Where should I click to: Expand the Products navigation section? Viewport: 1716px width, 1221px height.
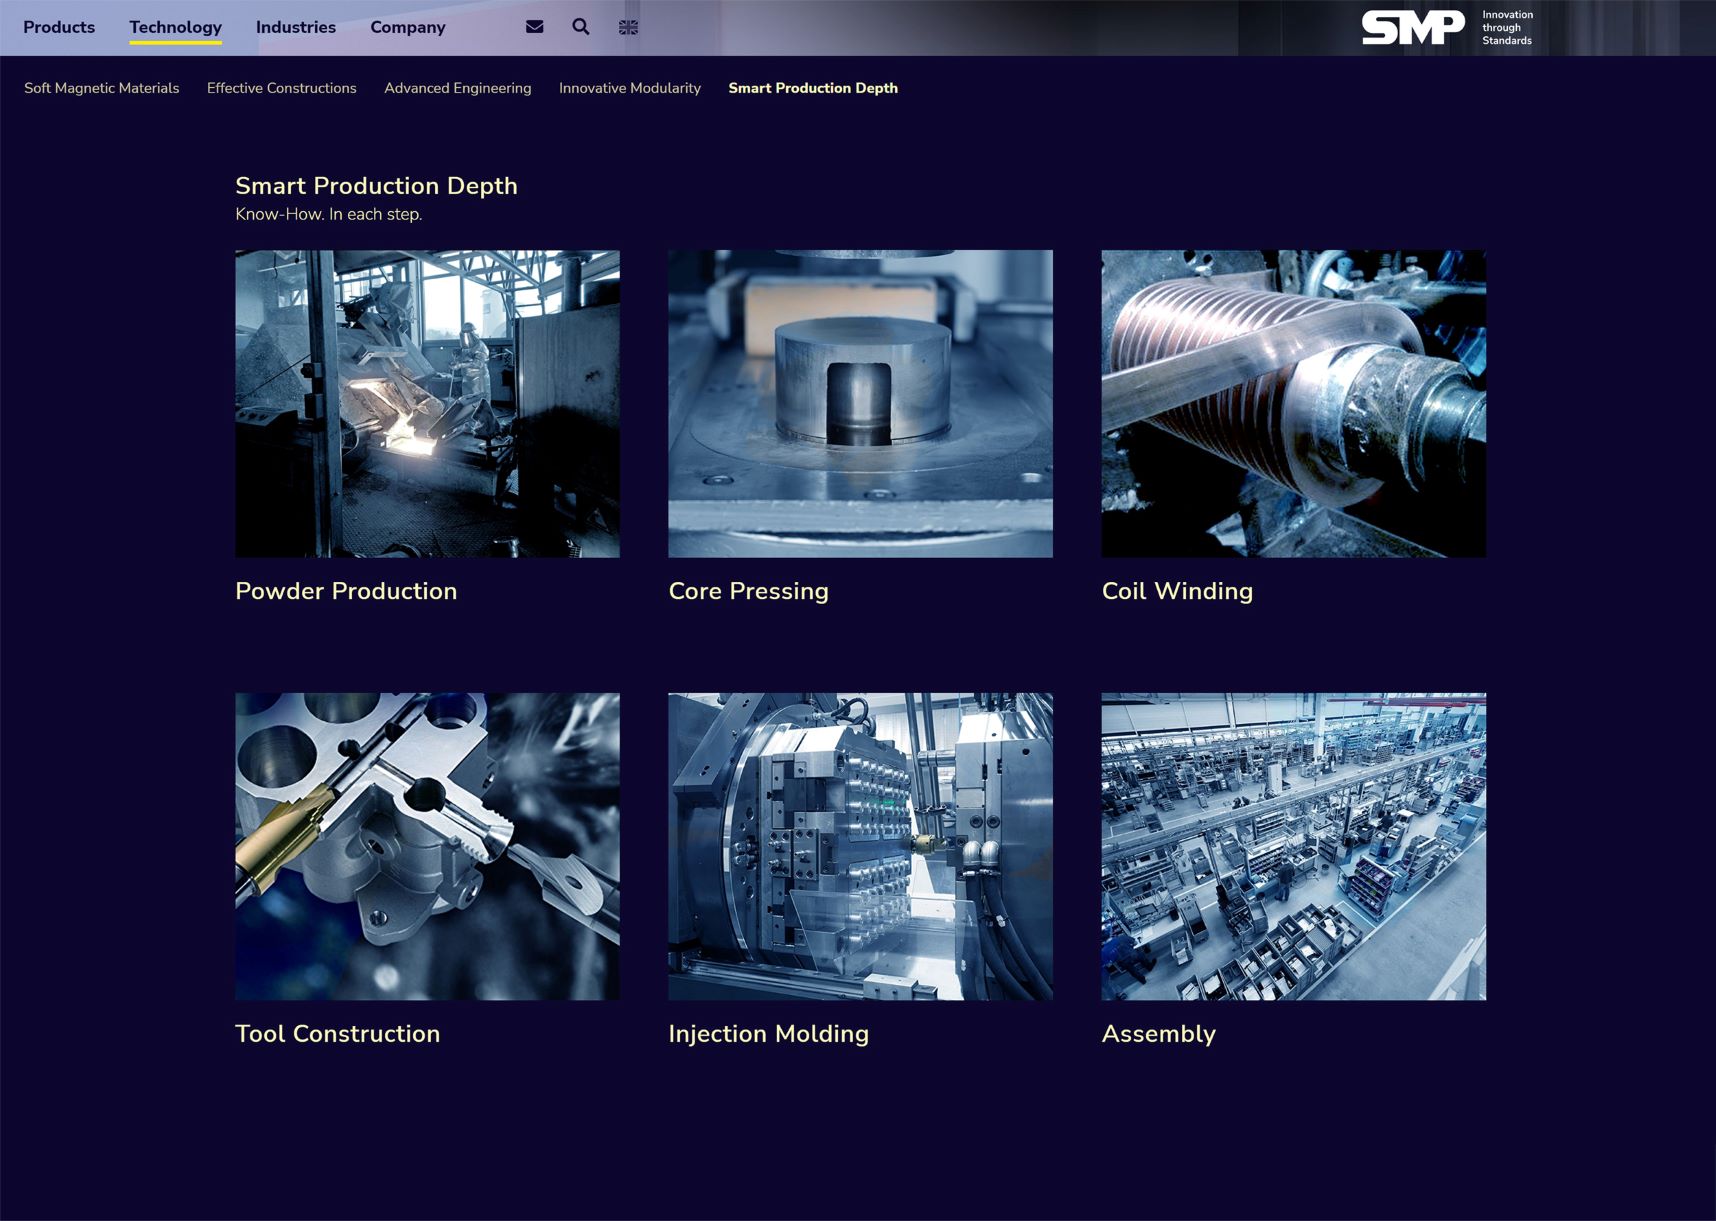(x=59, y=27)
